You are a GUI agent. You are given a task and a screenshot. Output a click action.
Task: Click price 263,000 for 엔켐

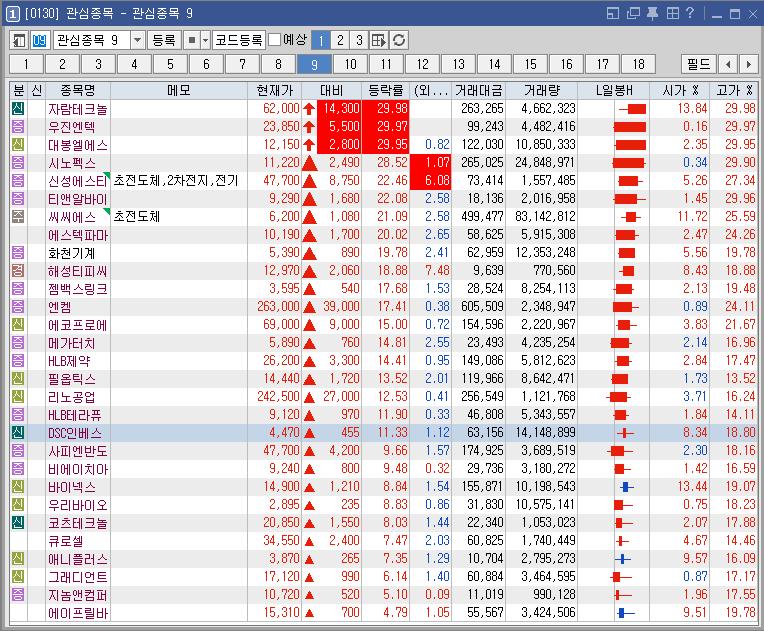click(x=278, y=306)
